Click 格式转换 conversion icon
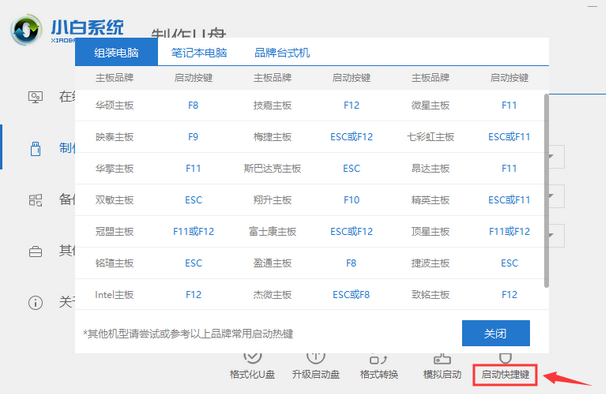 (x=378, y=359)
